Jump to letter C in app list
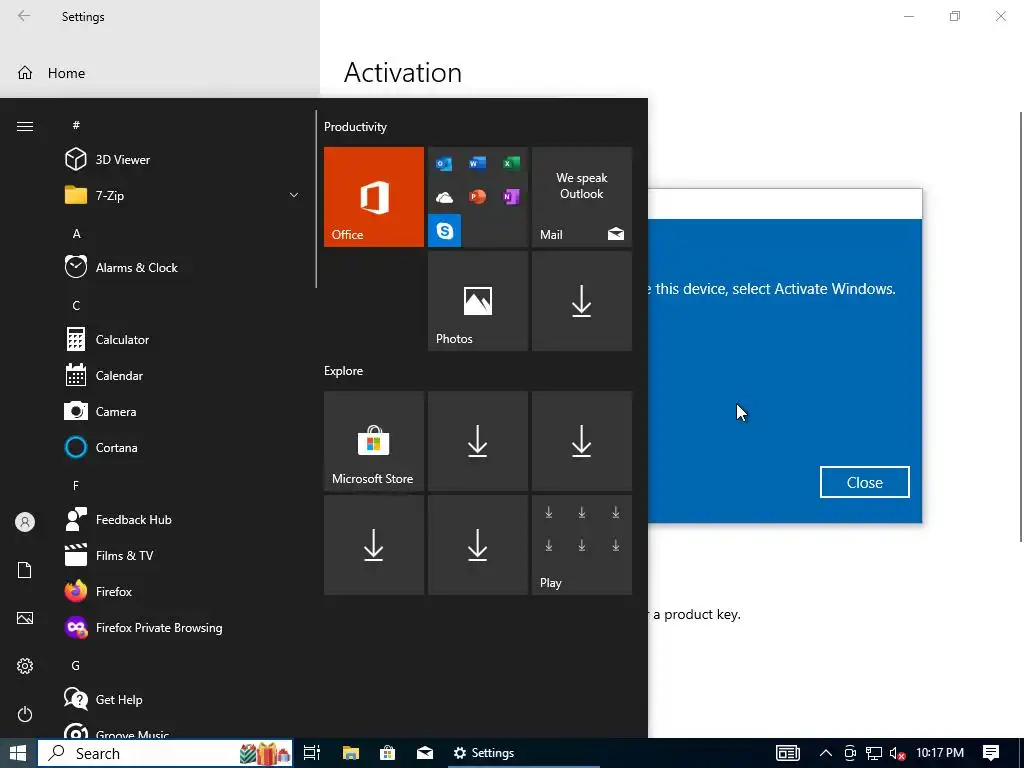Viewport: 1024px width, 768px height. click(76, 306)
